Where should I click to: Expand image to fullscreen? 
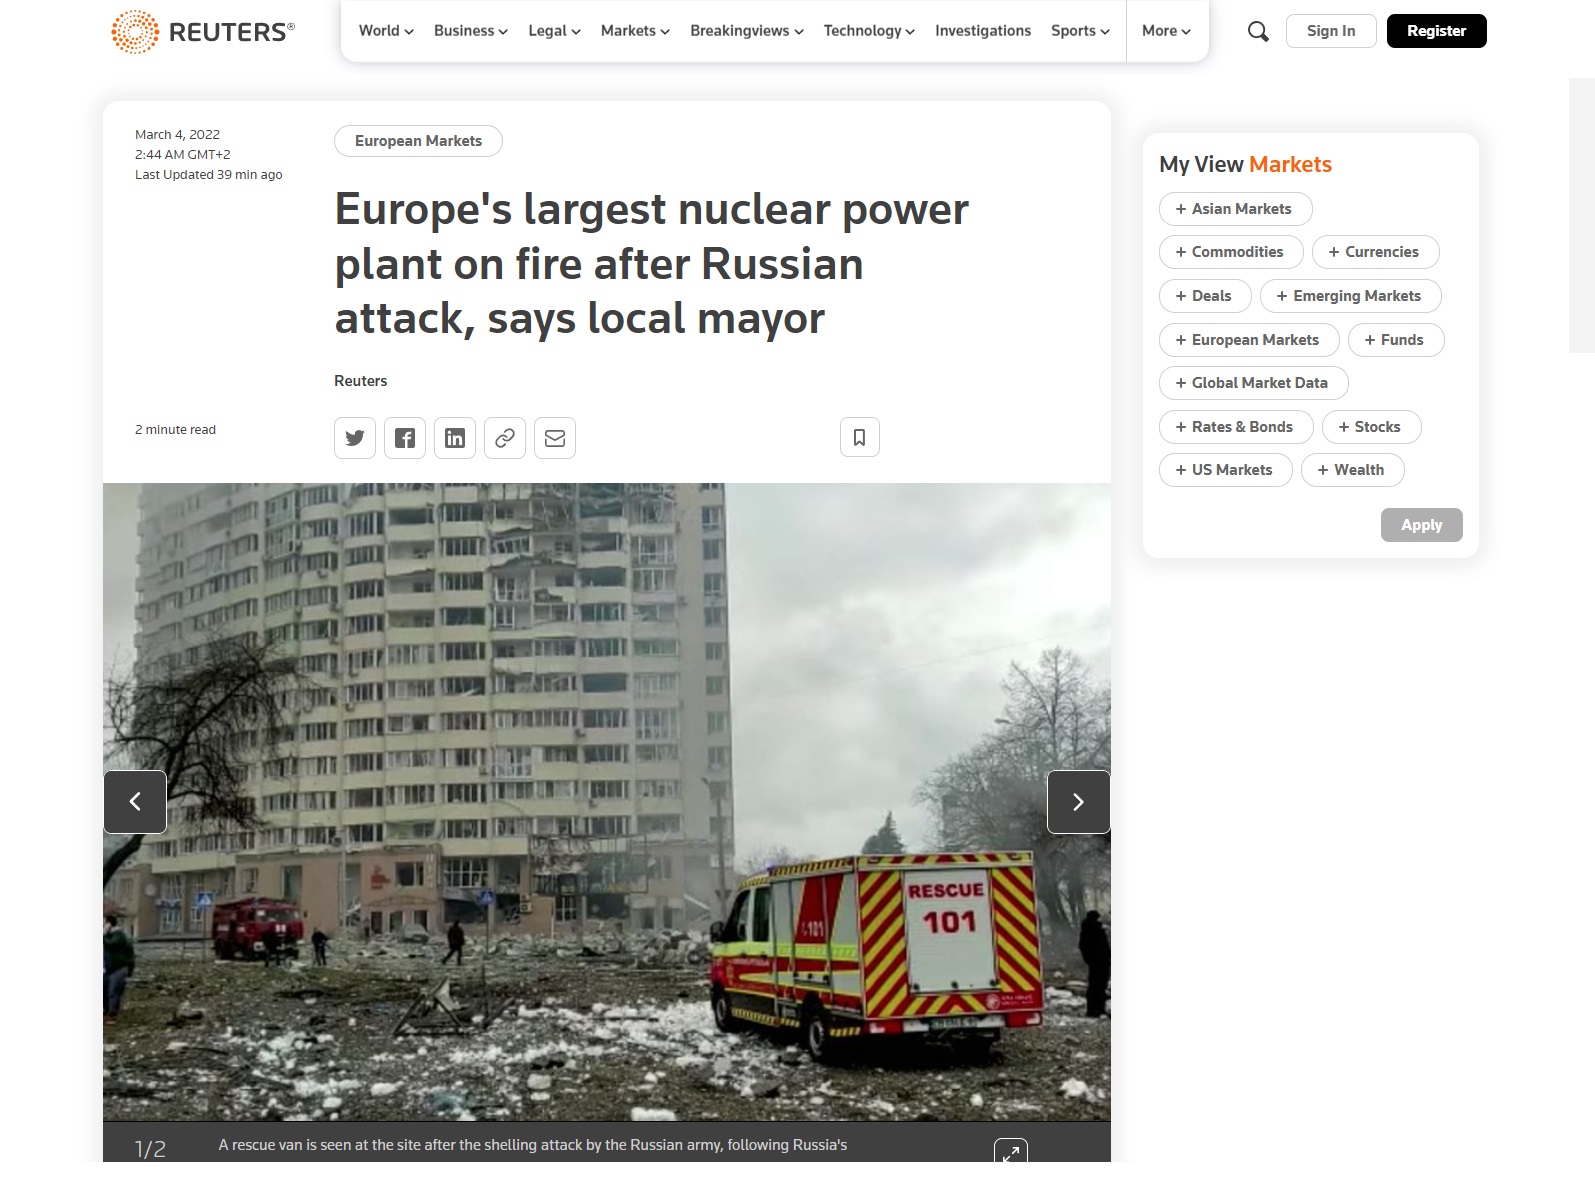pyautogui.click(x=1011, y=1152)
